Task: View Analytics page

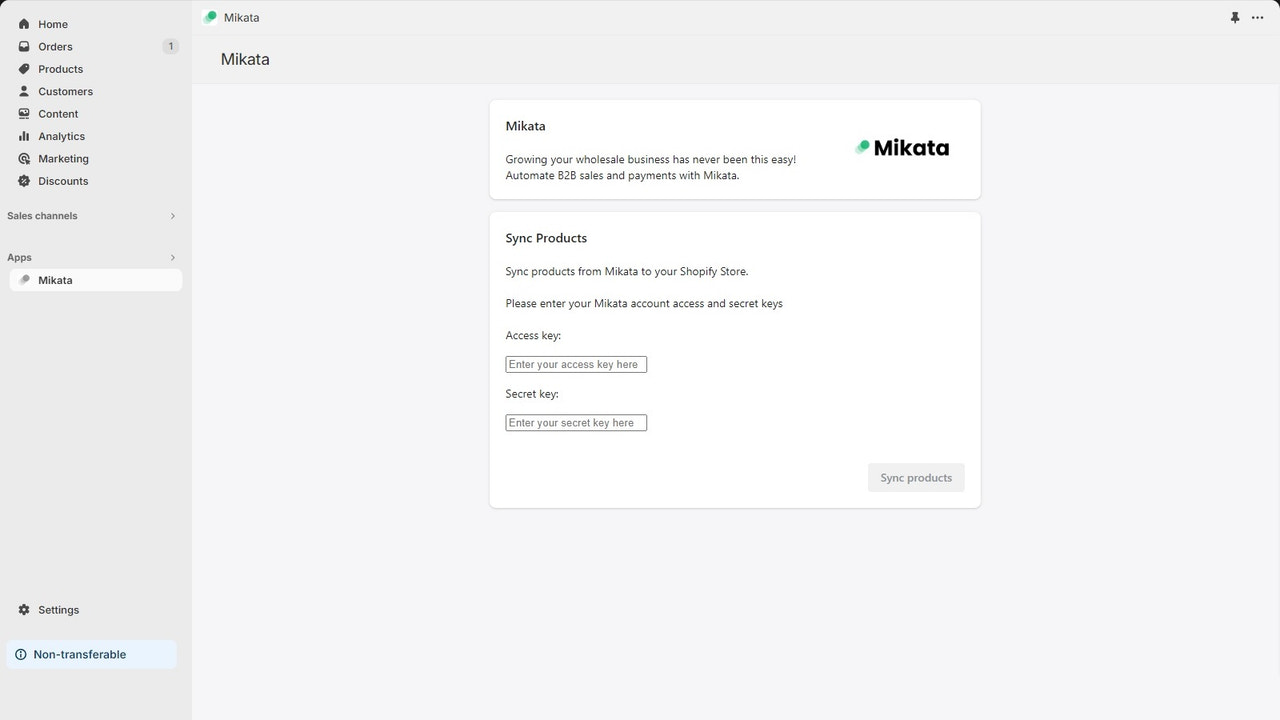Action: click(x=96, y=136)
